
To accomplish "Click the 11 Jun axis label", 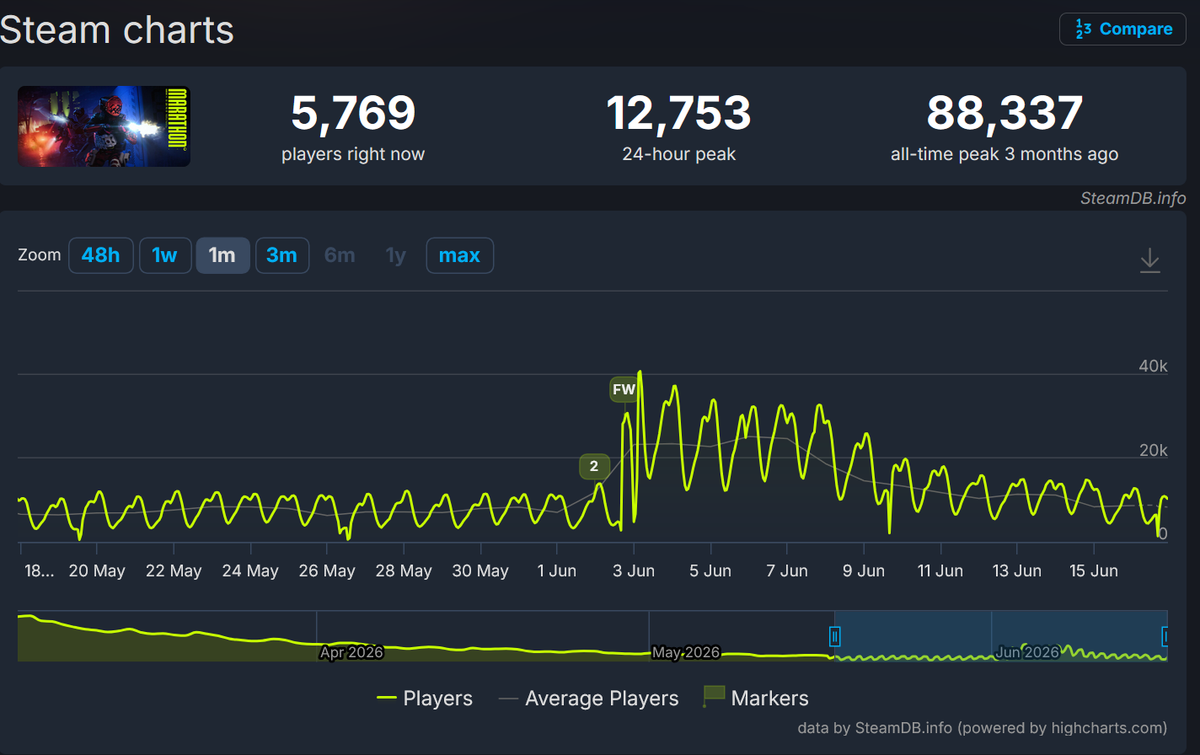I will point(940,571).
